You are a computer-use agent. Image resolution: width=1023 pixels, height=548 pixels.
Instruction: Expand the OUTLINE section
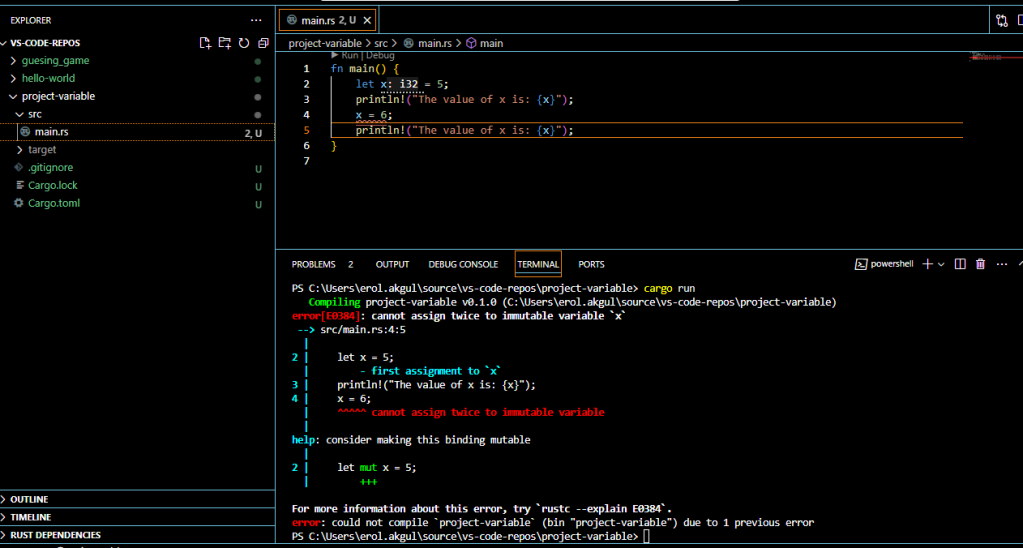click(x=29, y=499)
